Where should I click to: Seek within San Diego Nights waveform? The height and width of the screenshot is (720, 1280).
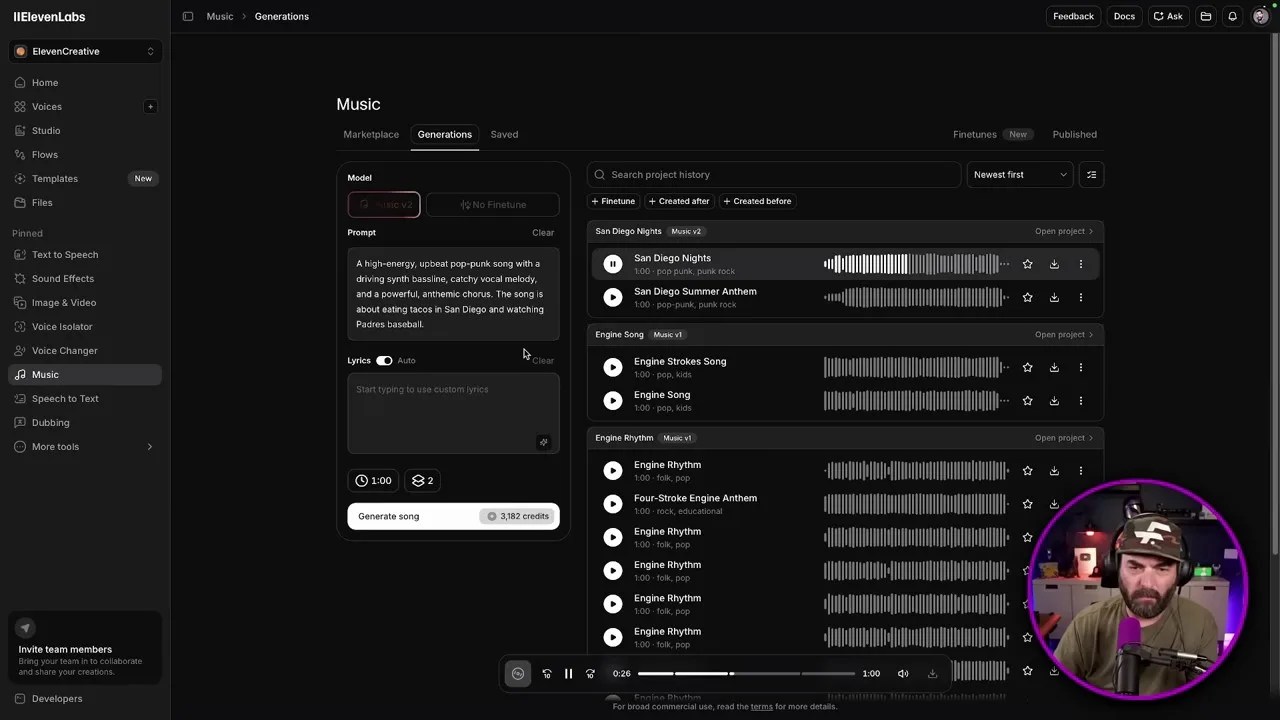click(x=916, y=264)
